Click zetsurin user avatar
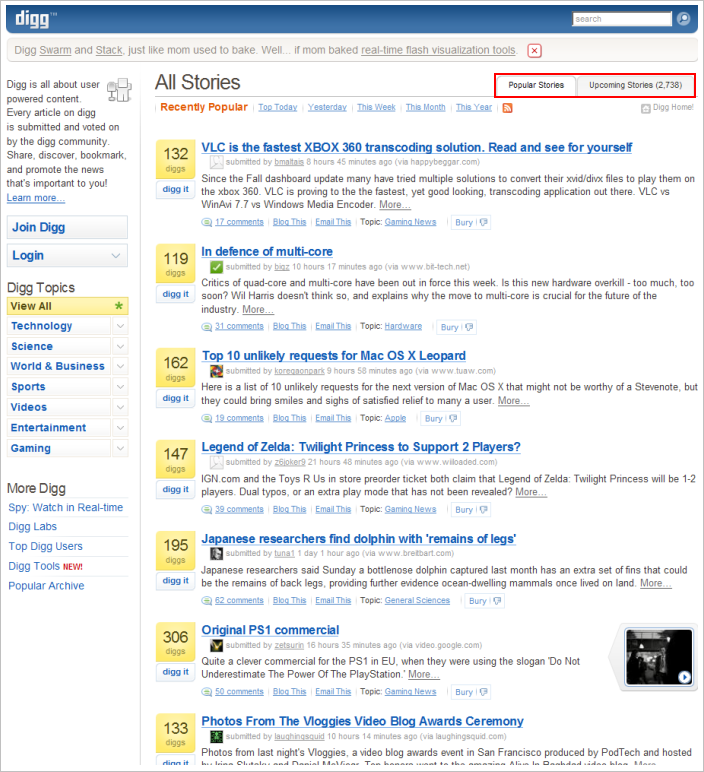 217,645
